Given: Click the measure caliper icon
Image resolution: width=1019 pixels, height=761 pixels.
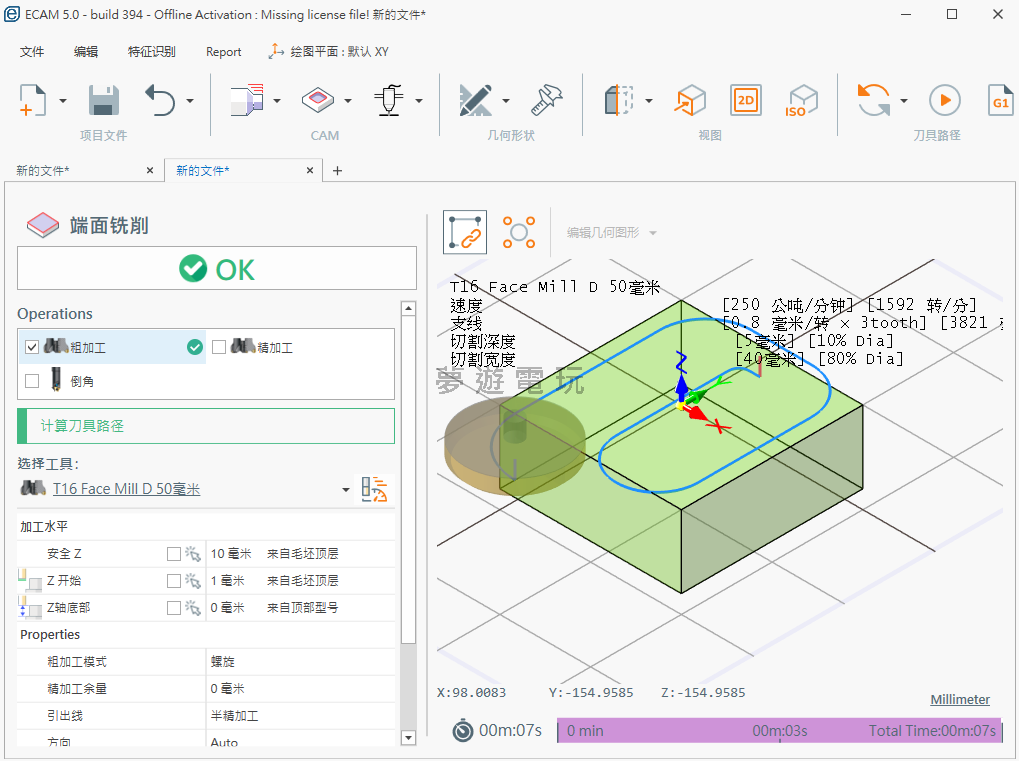Looking at the screenshot, I should click(548, 100).
